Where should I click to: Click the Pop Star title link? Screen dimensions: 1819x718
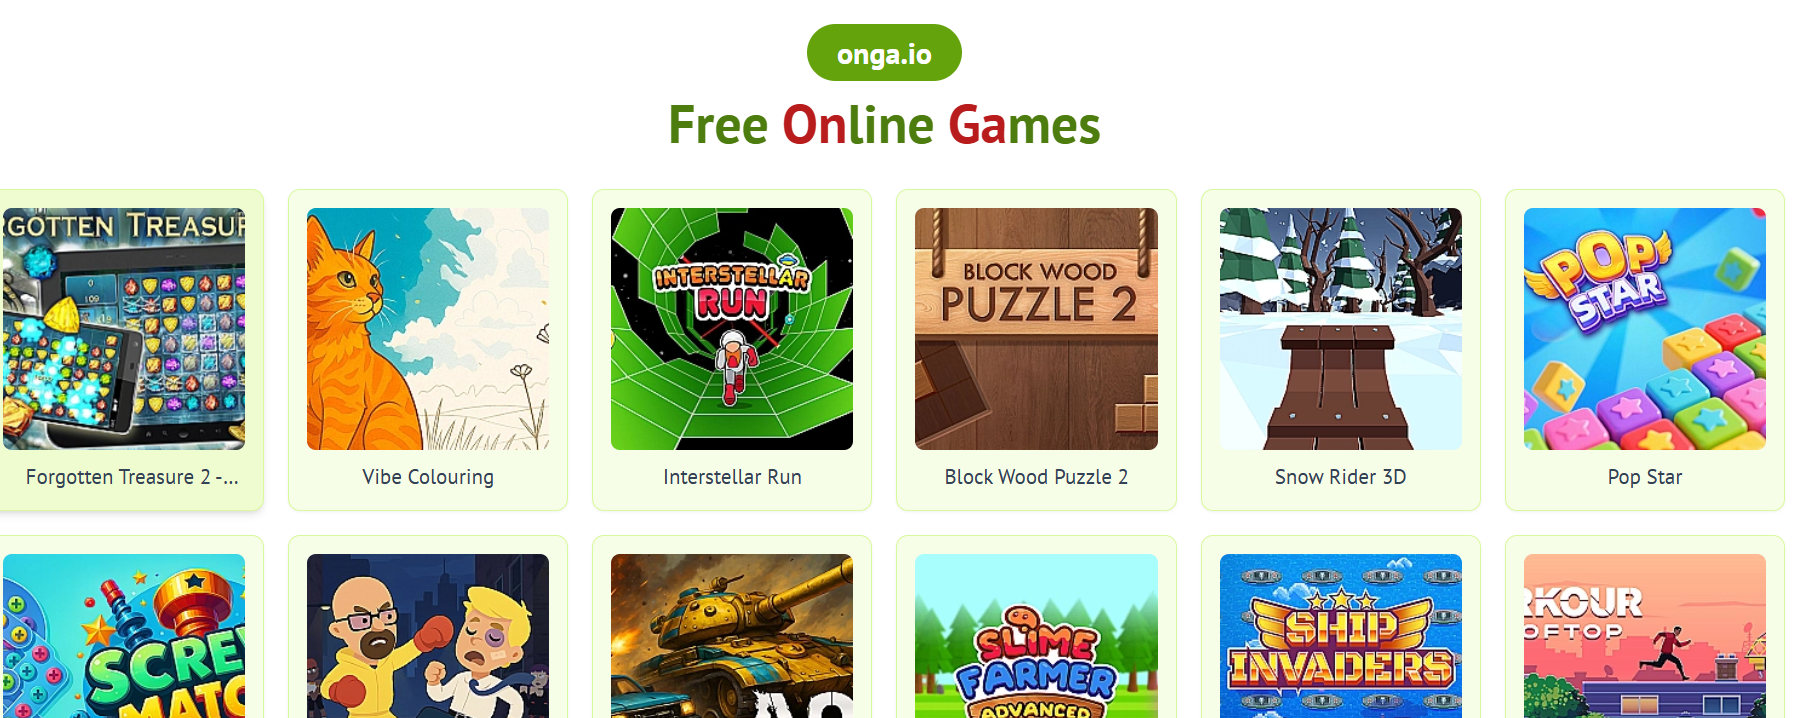tap(1645, 477)
